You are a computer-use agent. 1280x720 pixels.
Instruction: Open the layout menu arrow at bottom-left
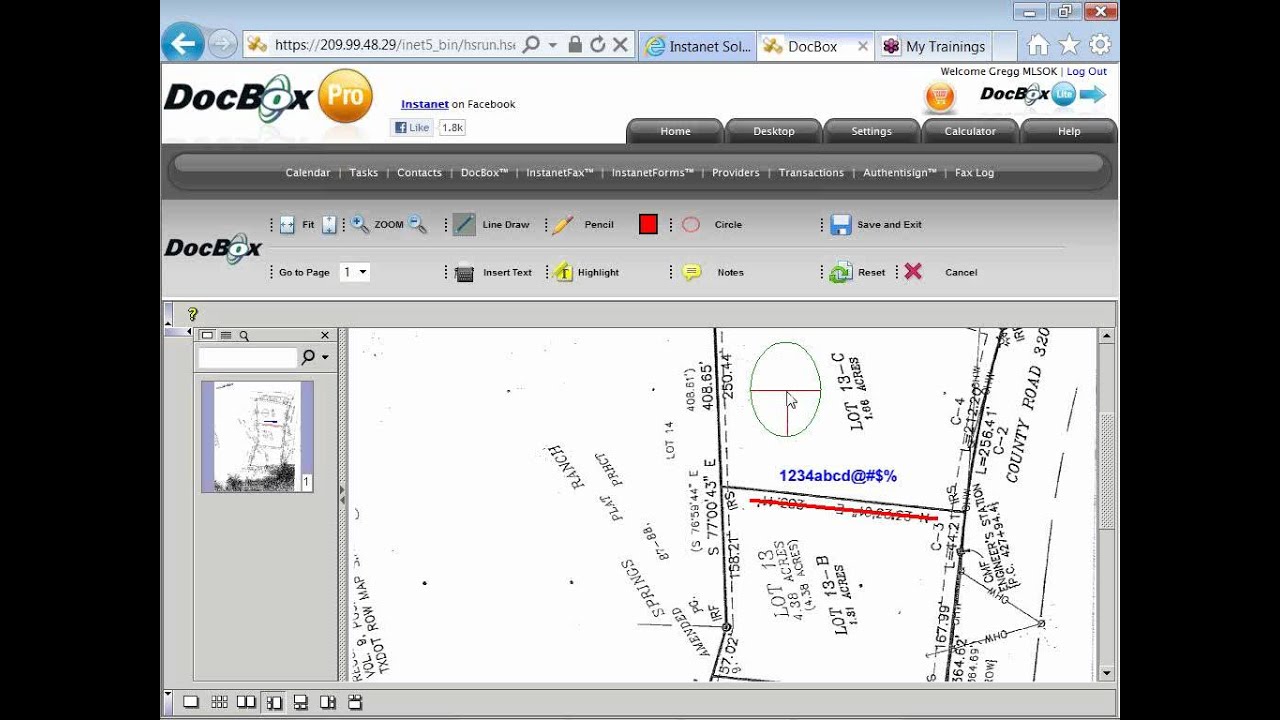tap(167, 694)
